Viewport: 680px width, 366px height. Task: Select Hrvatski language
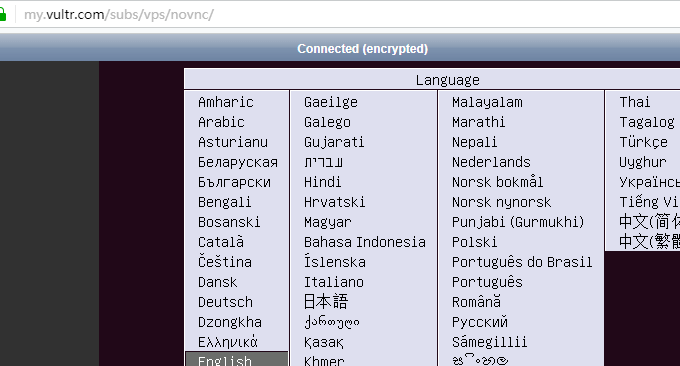334,202
